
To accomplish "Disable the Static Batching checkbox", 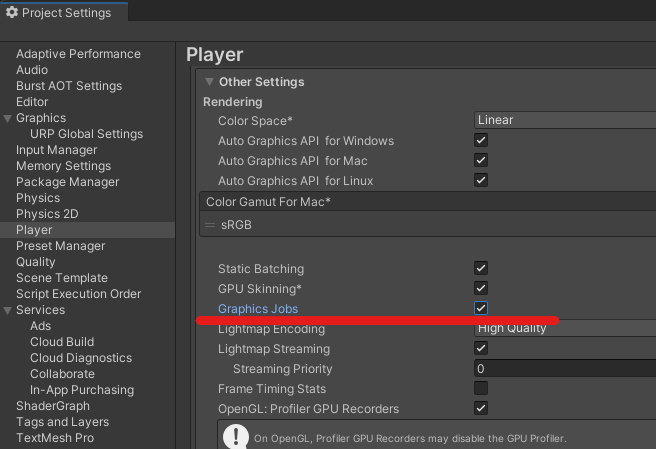I will point(481,268).
